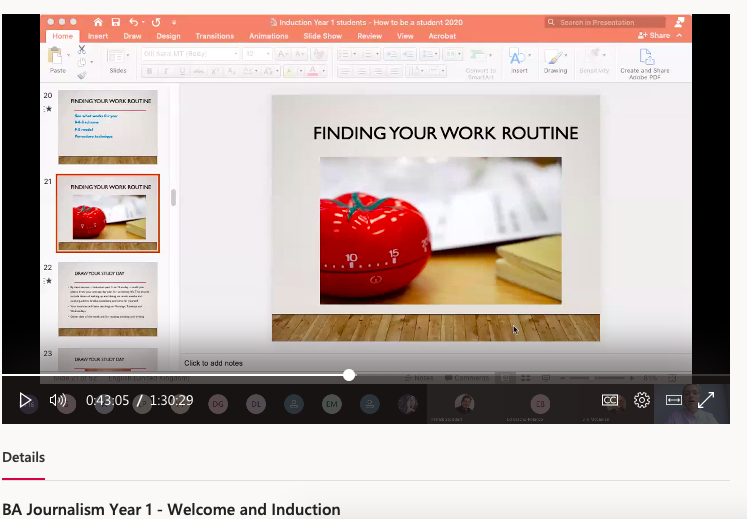Click the text highlight color swatch
This screenshot has width=747, height=519.
[x=289, y=71]
